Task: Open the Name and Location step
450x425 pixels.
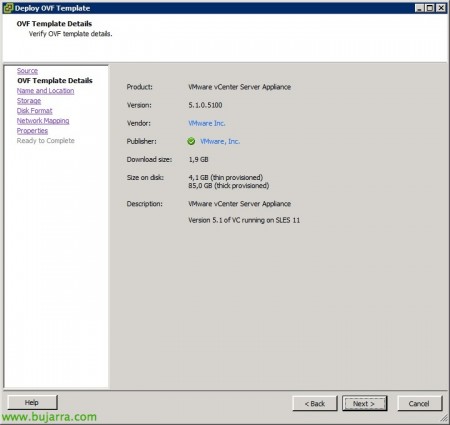Action: 46,91
